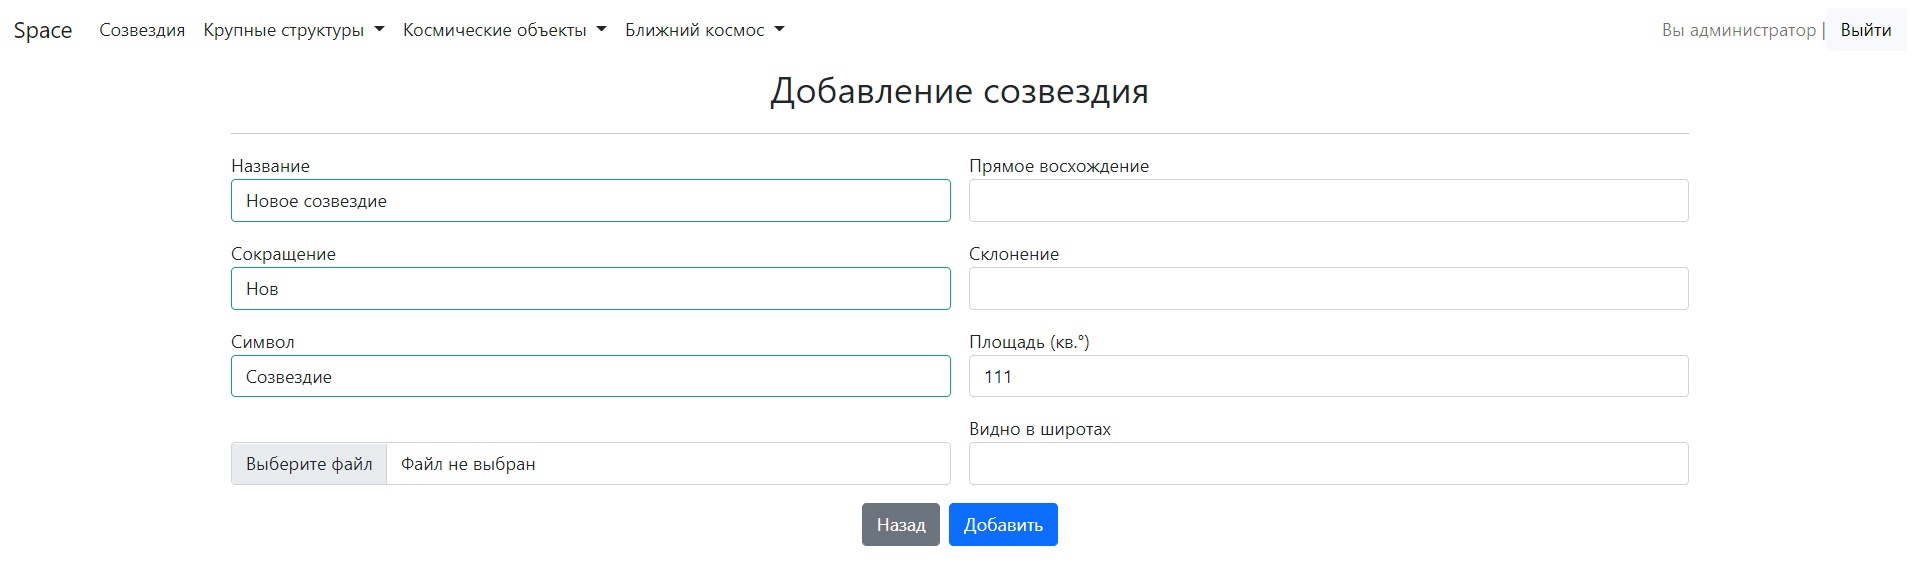Go to the Созвездия page
Viewport: 1920px width, 586px height.
142,30
